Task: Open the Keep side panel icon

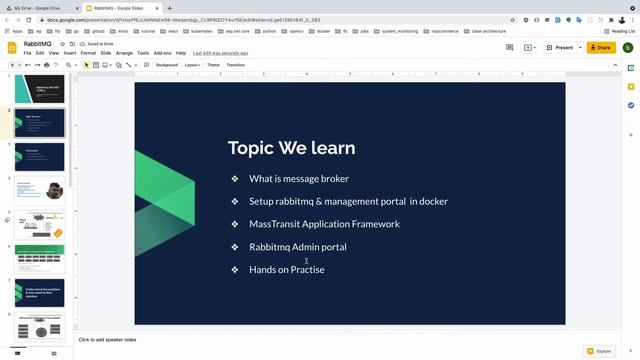Action: click(x=631, y=87)
